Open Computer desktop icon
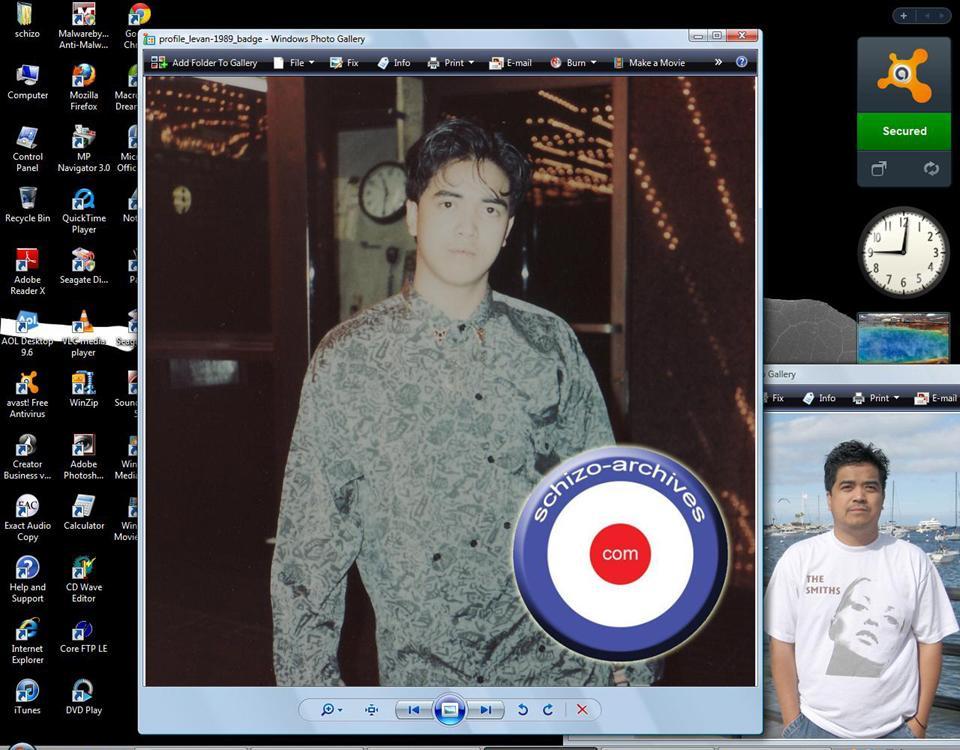 (28, 81)
